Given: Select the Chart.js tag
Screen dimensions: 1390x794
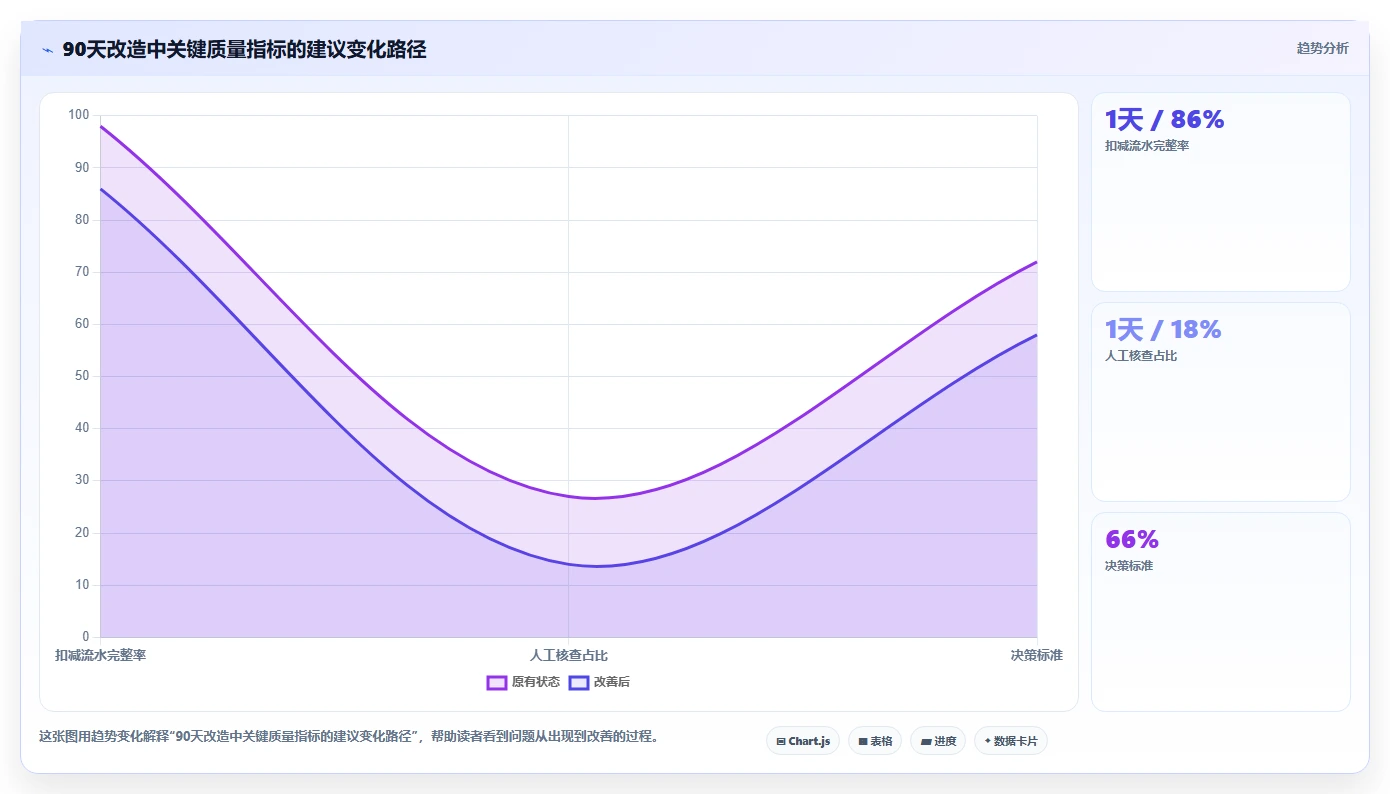Looking at the screenshot, I should [803, 741].
